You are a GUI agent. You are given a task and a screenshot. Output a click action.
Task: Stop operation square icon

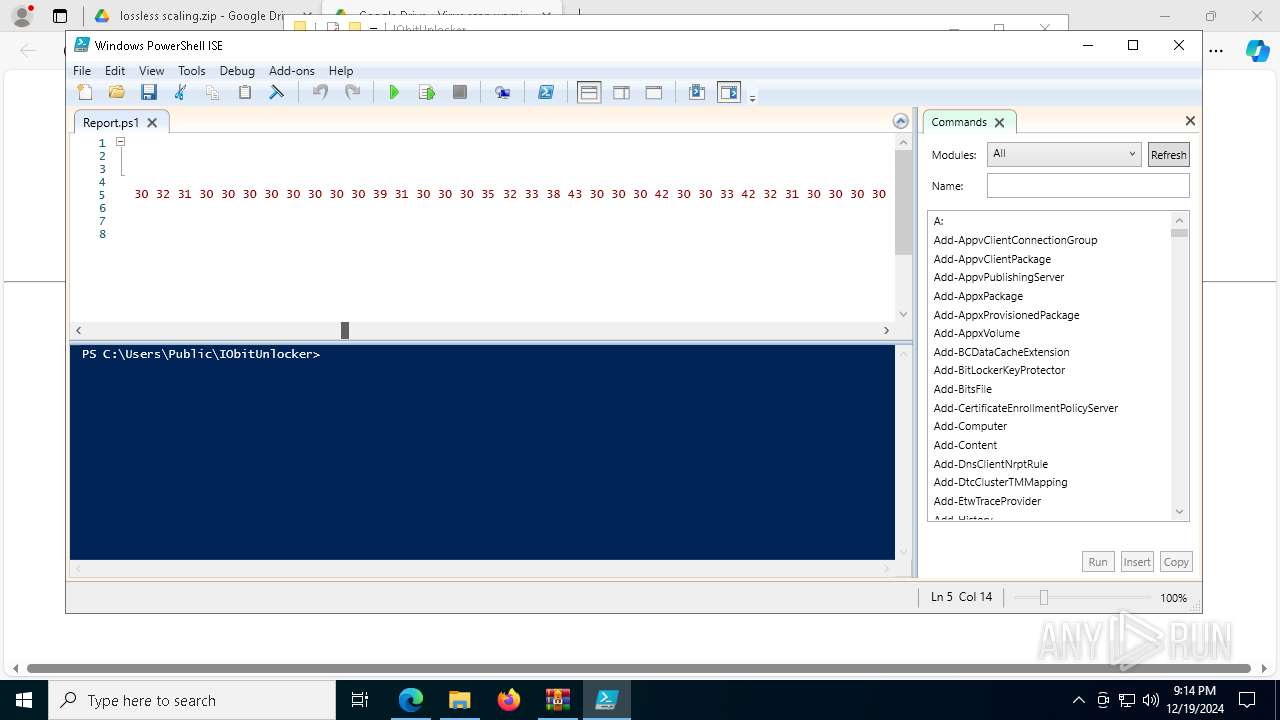click(460, 93)
